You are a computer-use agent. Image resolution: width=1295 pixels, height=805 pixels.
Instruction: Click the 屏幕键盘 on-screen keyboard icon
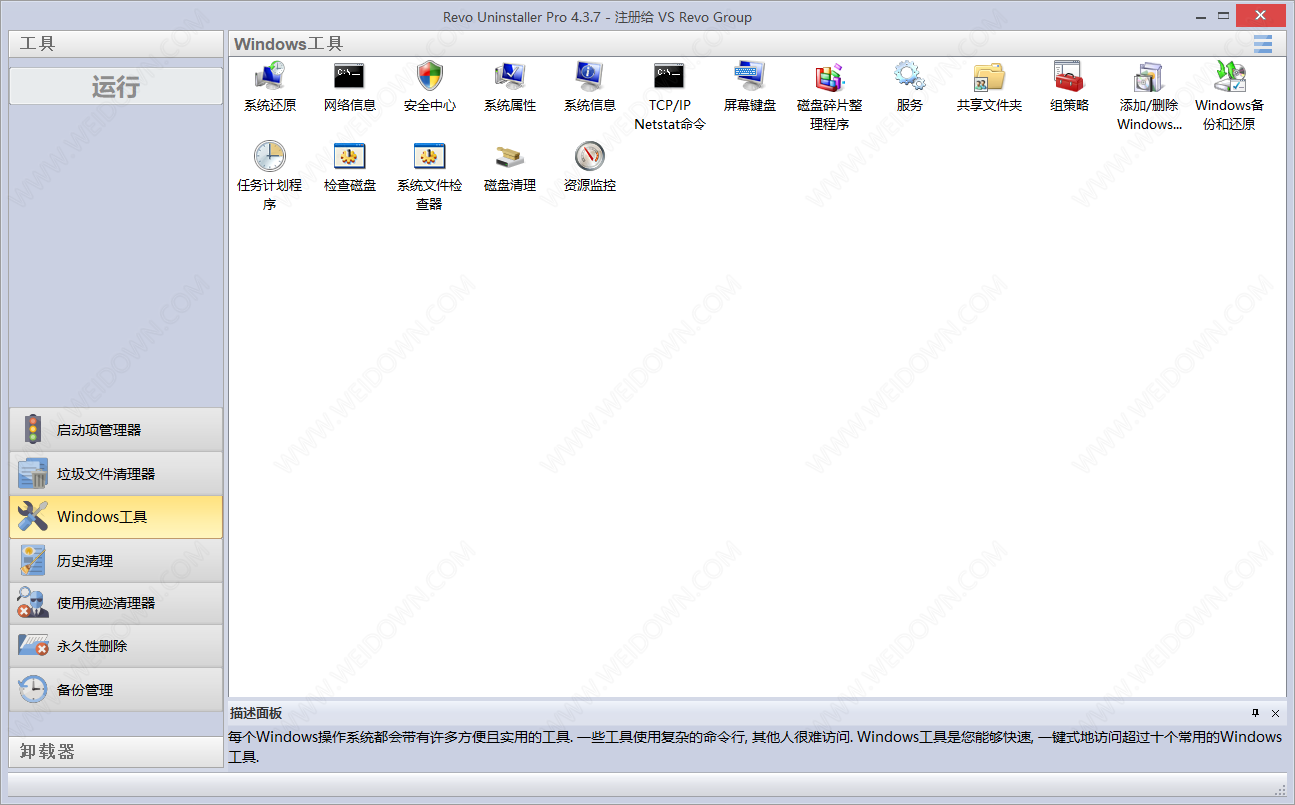click(x=749, y=77)
